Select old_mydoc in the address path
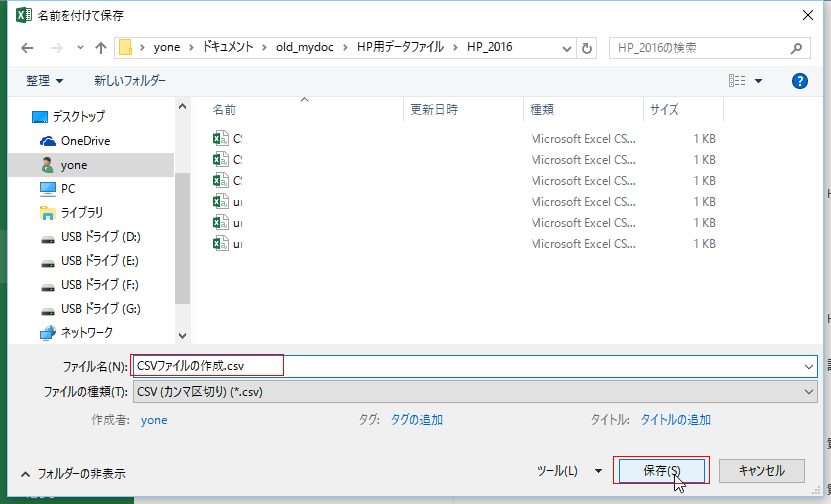This screenshot has height=504, width=831. (x=305, y=47)
